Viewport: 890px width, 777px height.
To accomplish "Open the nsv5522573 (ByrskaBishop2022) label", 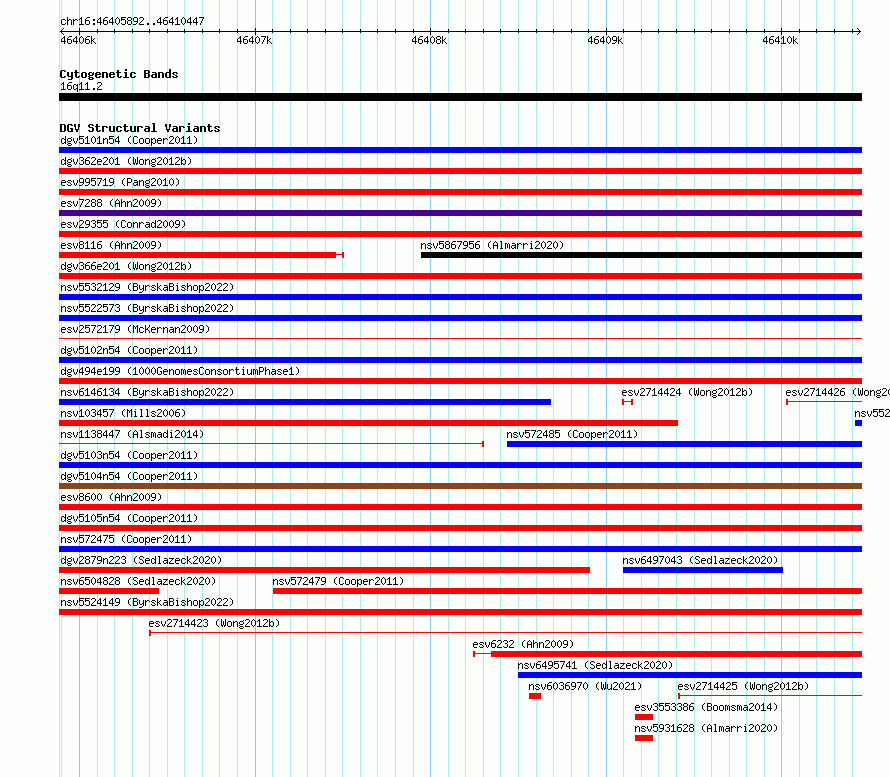I will coord(147,308).
